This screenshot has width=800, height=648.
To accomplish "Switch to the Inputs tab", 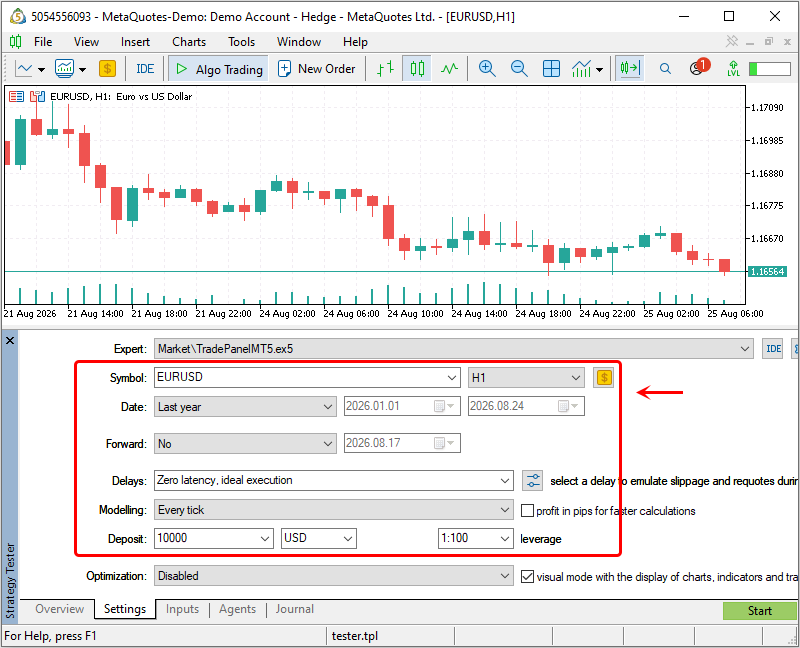I will click(x=182, y=609).
